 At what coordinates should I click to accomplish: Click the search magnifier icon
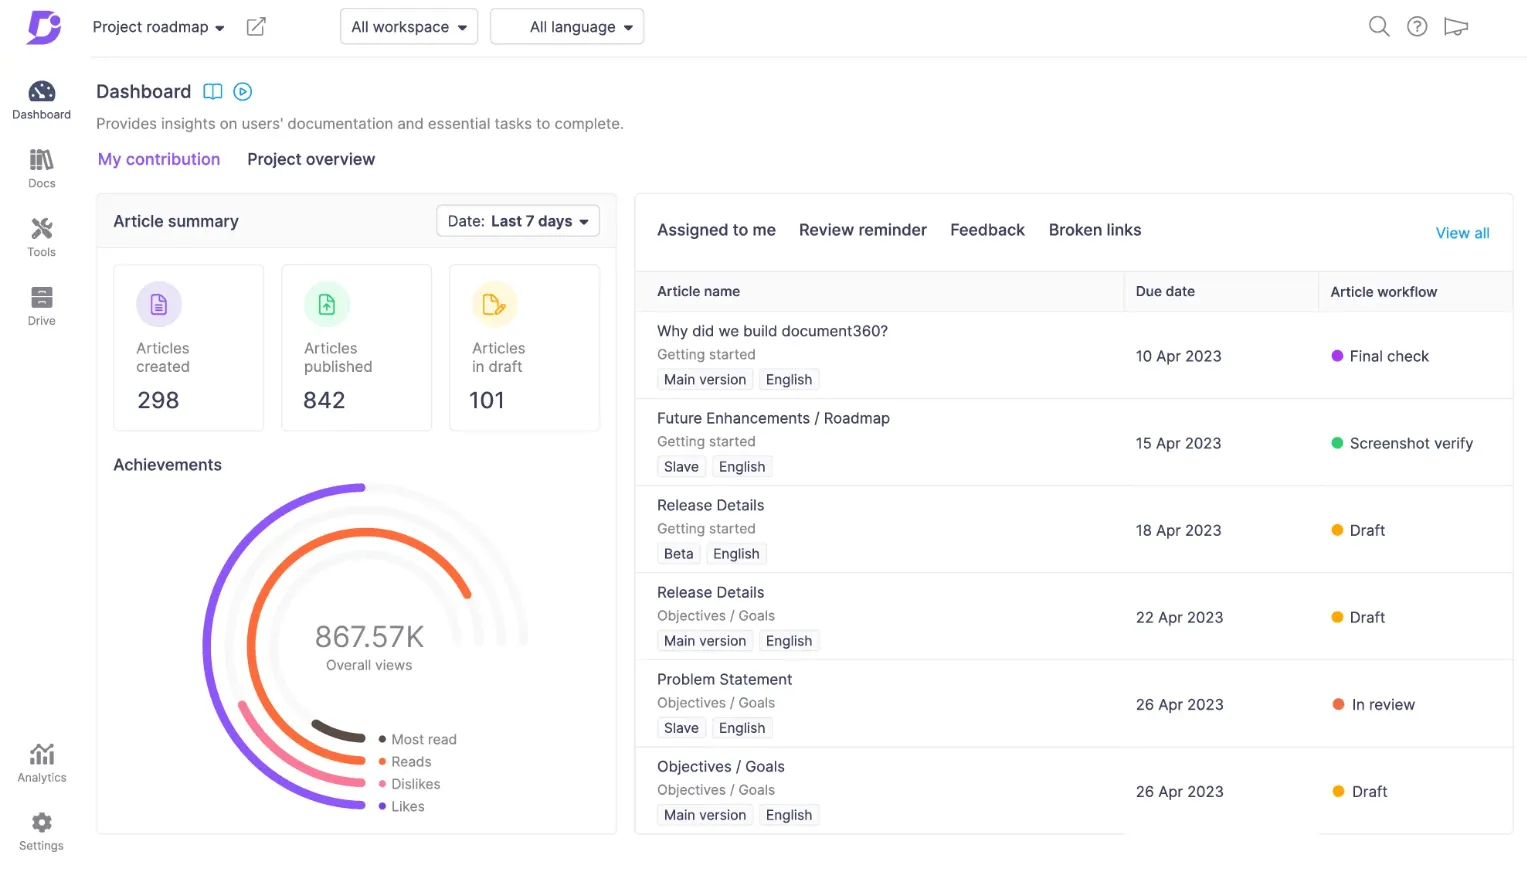pos(1379,27)
